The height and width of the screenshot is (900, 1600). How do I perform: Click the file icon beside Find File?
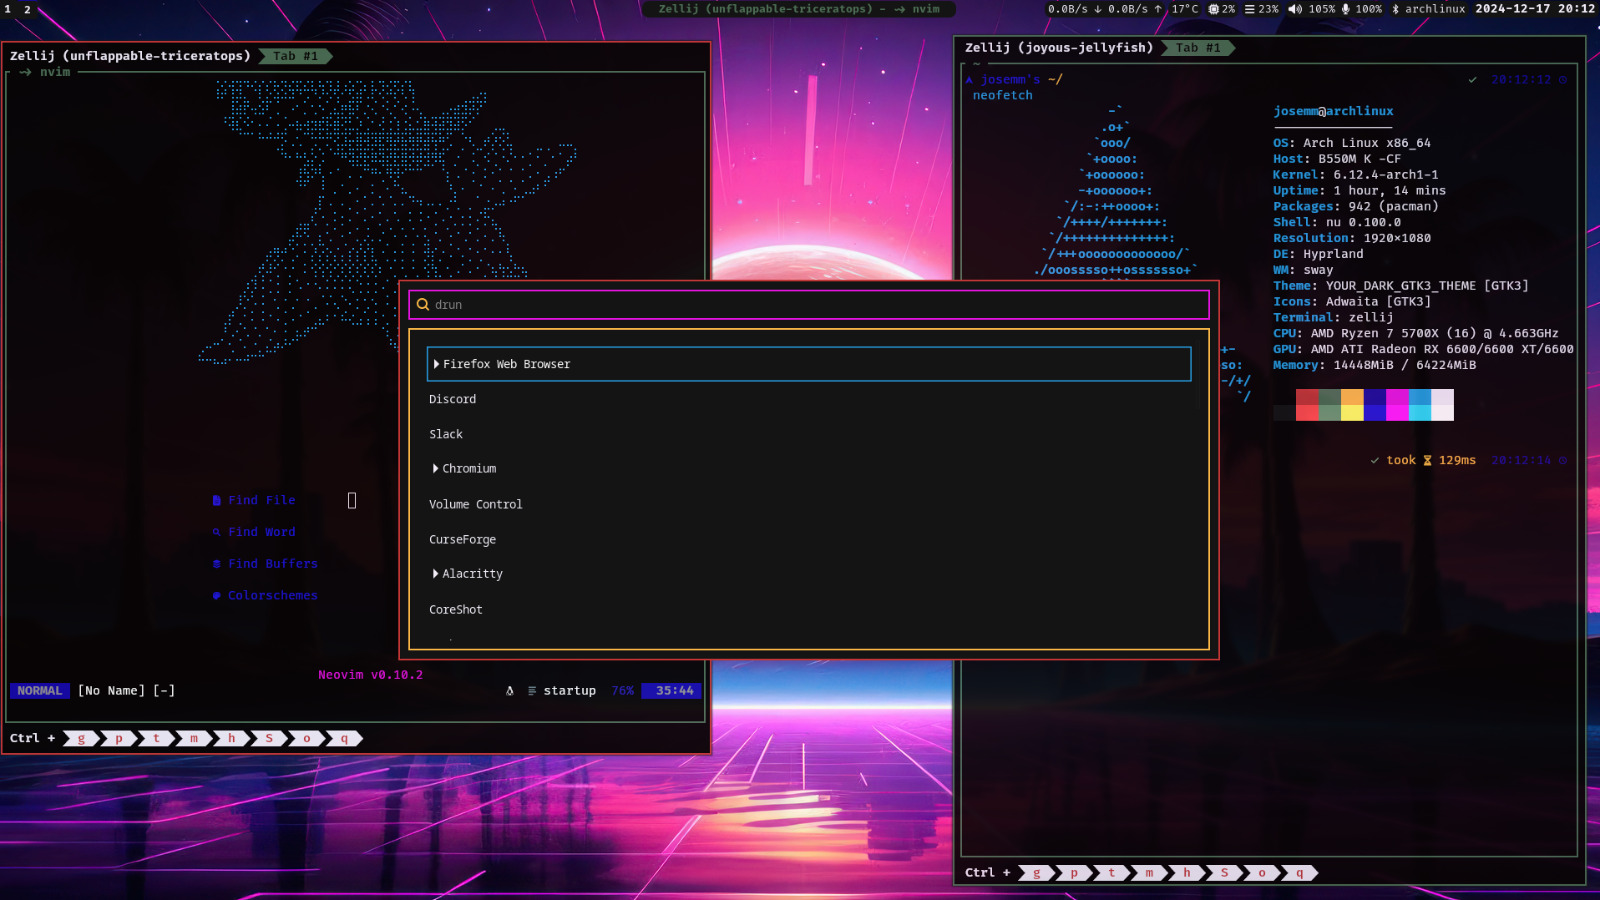[217, 500]
